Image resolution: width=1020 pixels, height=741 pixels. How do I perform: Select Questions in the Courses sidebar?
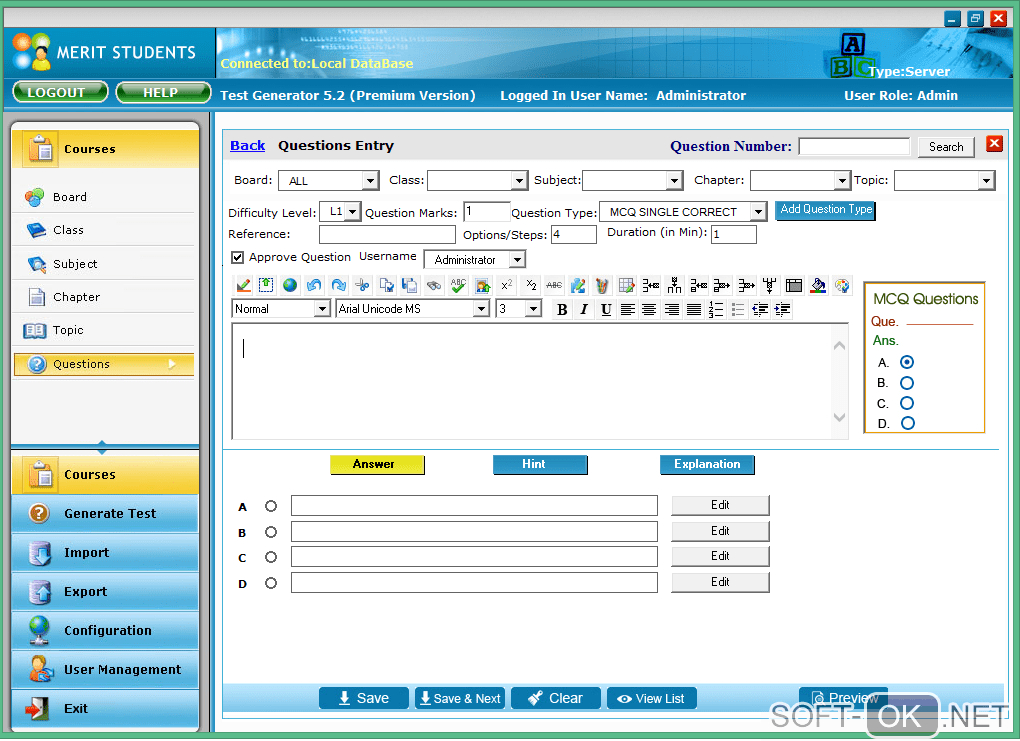click(x=104, y=364)
